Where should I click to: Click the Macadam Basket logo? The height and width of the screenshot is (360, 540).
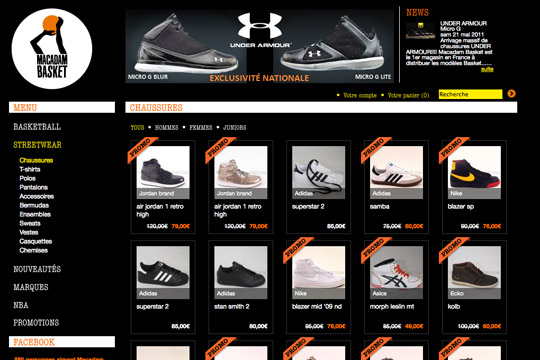(52, 49)
